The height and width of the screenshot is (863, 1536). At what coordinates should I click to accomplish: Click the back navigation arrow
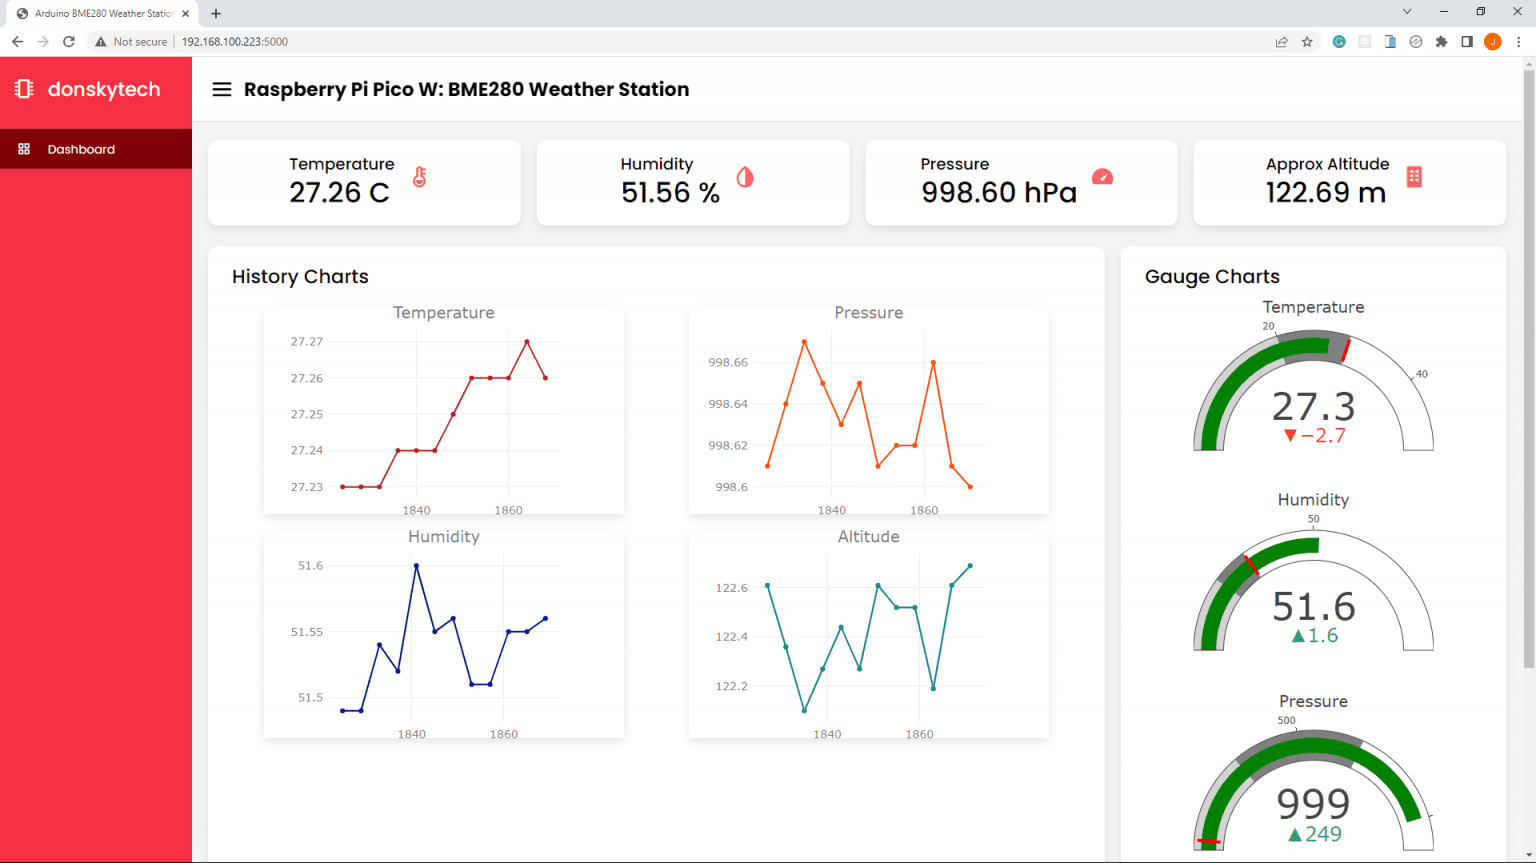(17, 41)
